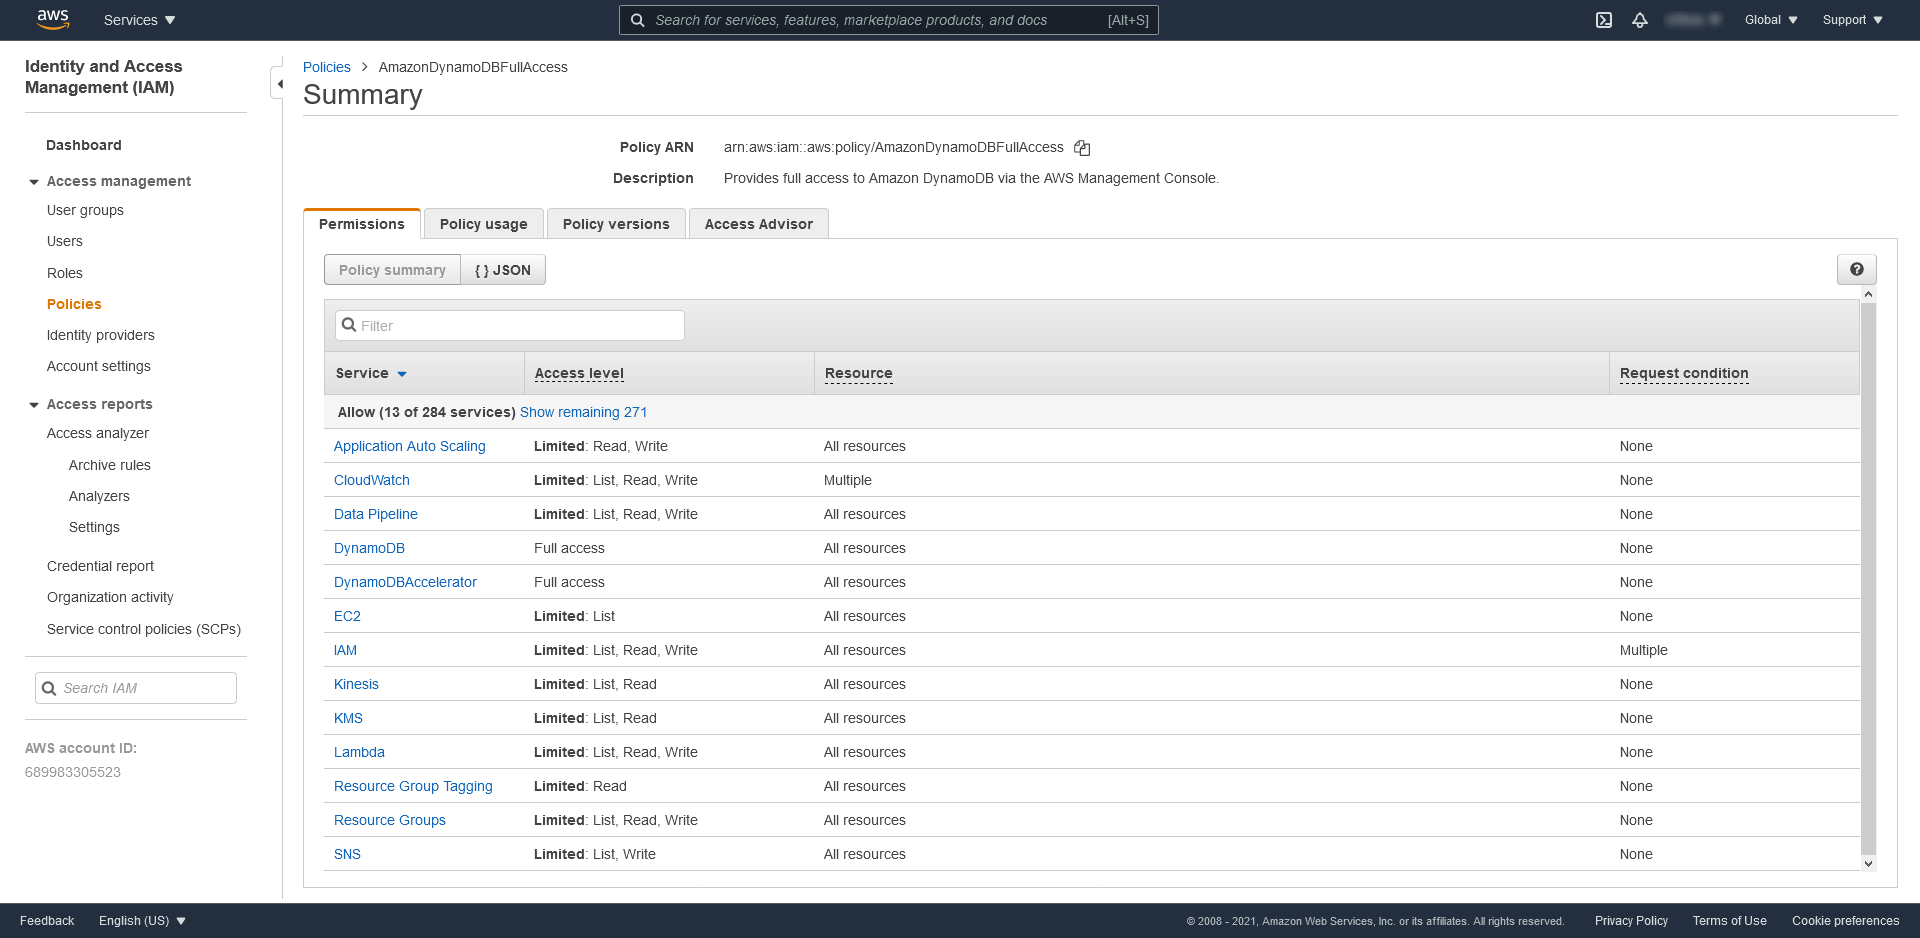Switch to the Access Advisor tab
1920x938 pixels.
click(759, 224)
